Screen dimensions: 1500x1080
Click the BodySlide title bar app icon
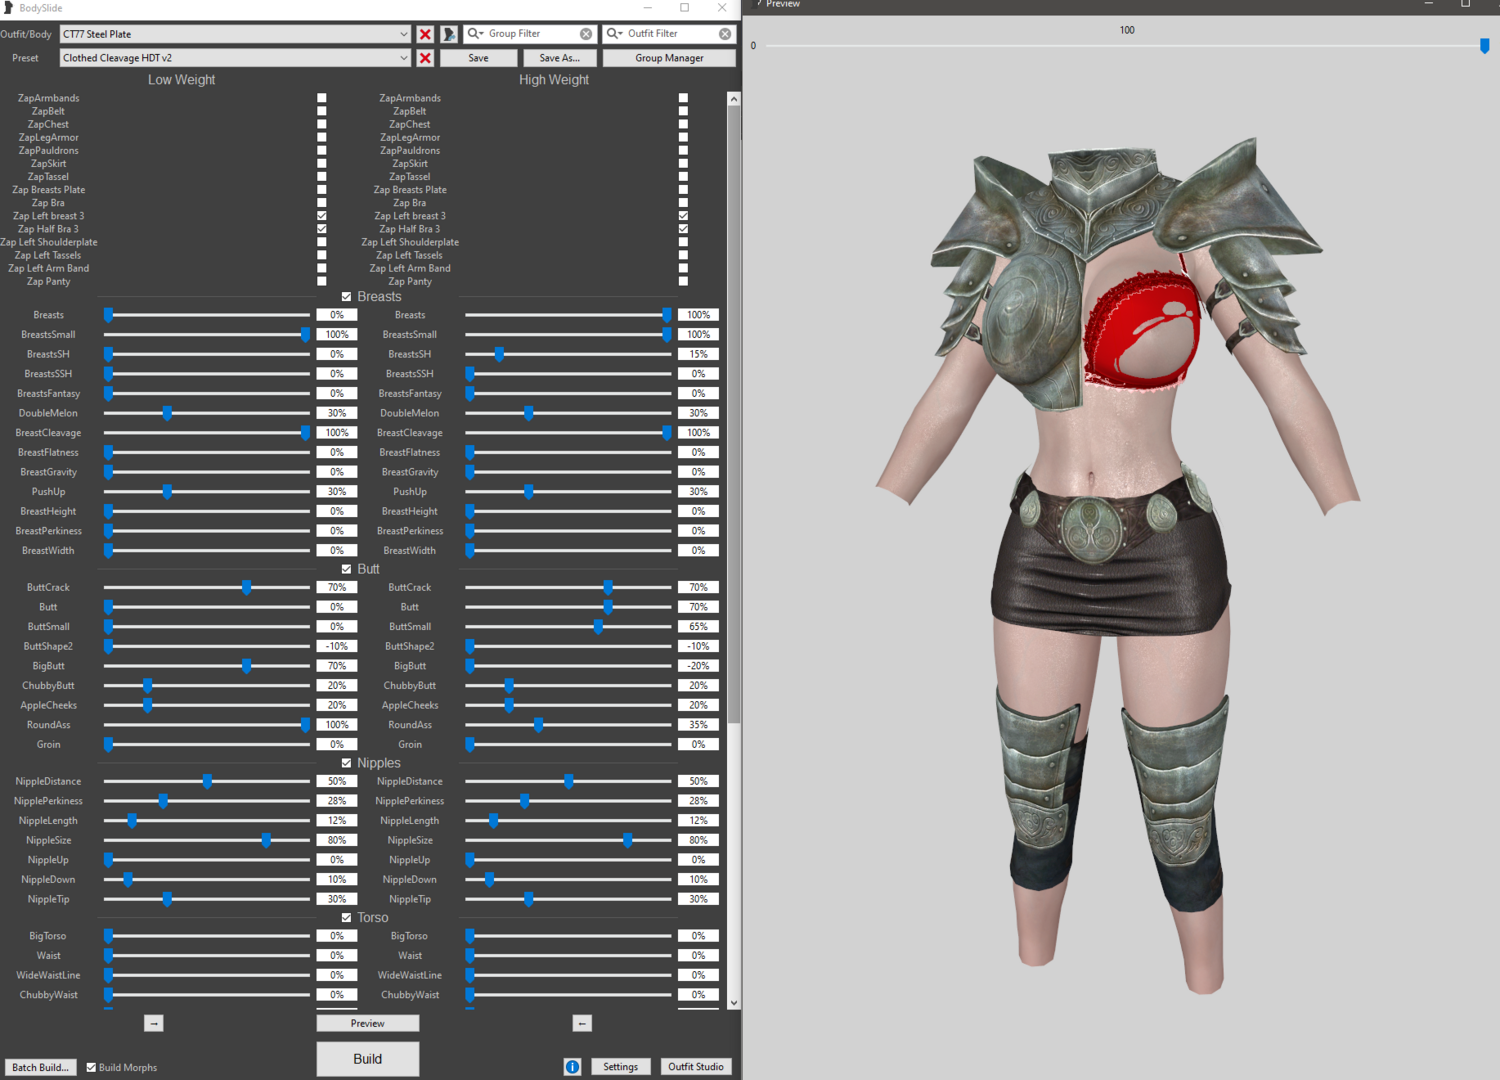coord(9,8)
